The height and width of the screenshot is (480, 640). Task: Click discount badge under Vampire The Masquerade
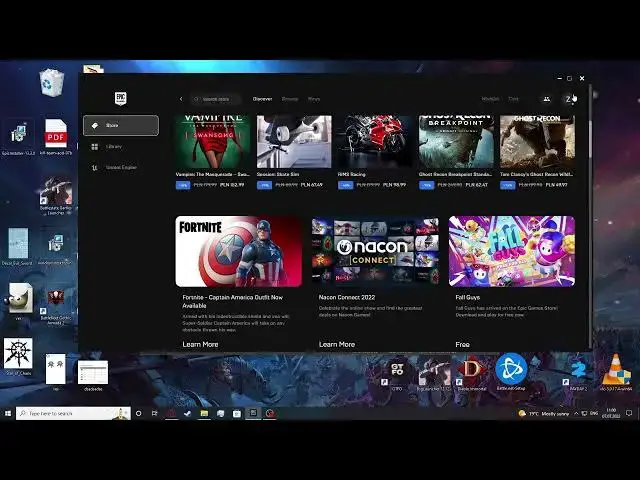coord(183,185)
